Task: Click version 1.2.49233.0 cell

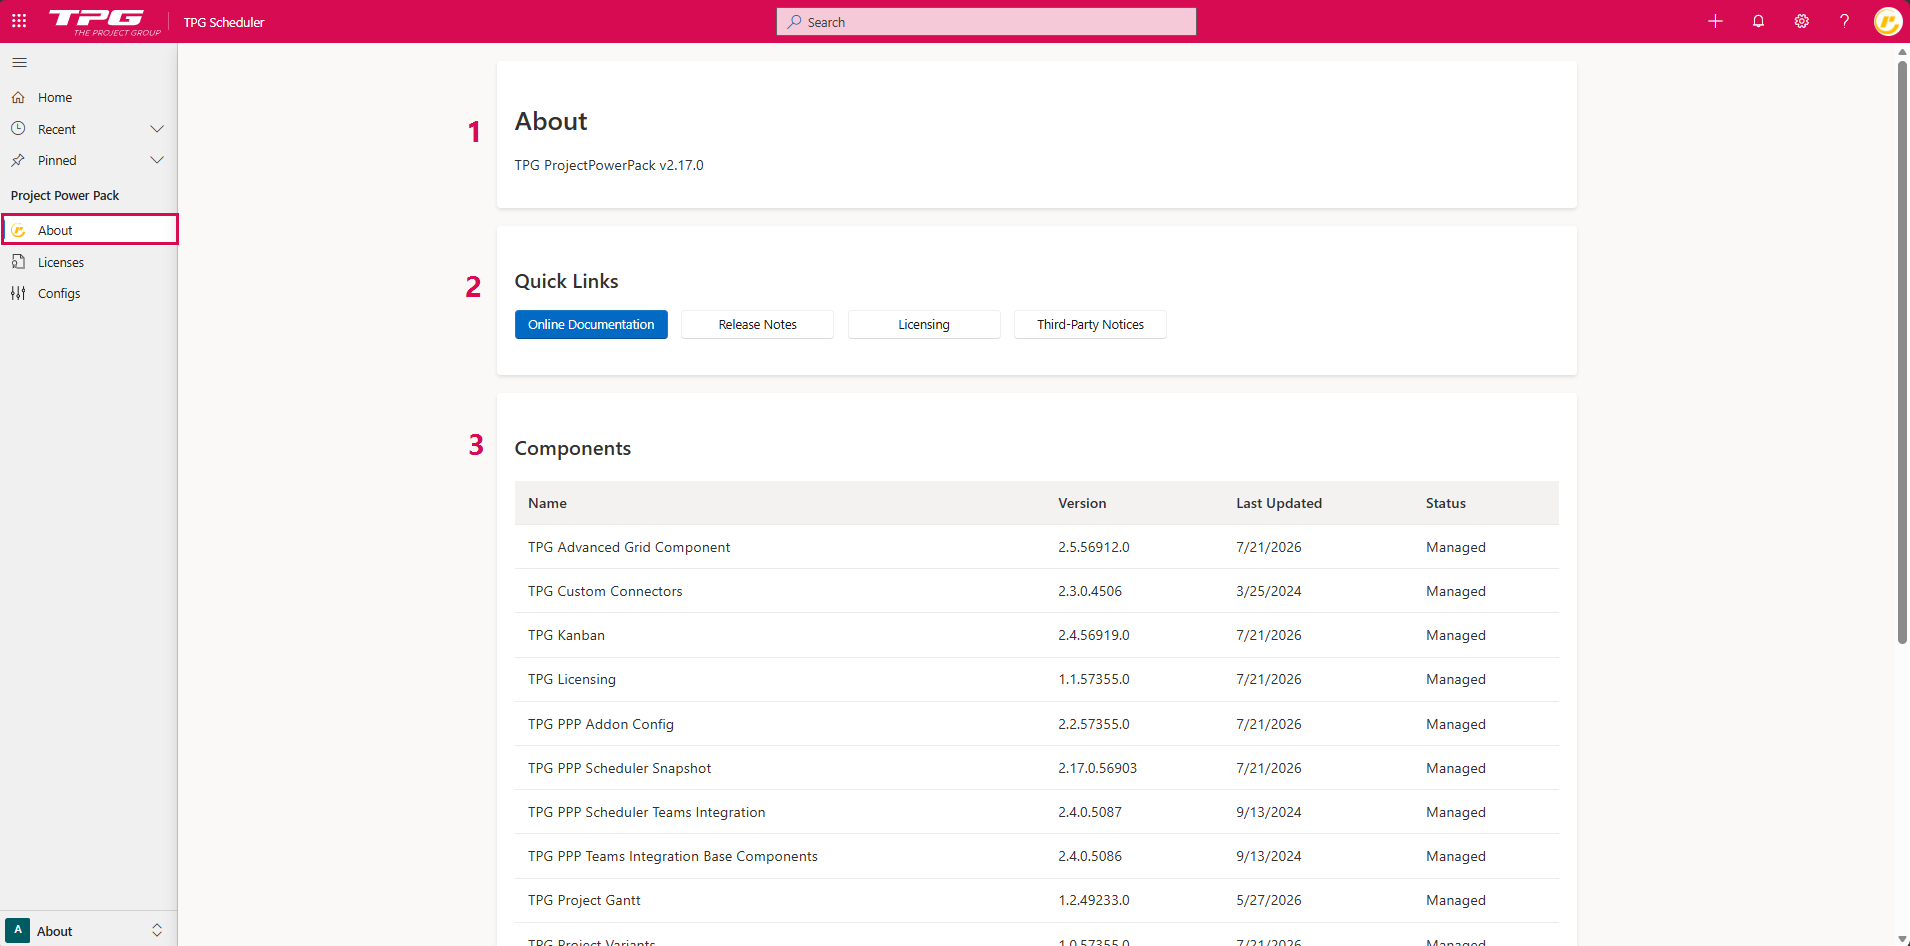Action: [x=1094, y=900]
